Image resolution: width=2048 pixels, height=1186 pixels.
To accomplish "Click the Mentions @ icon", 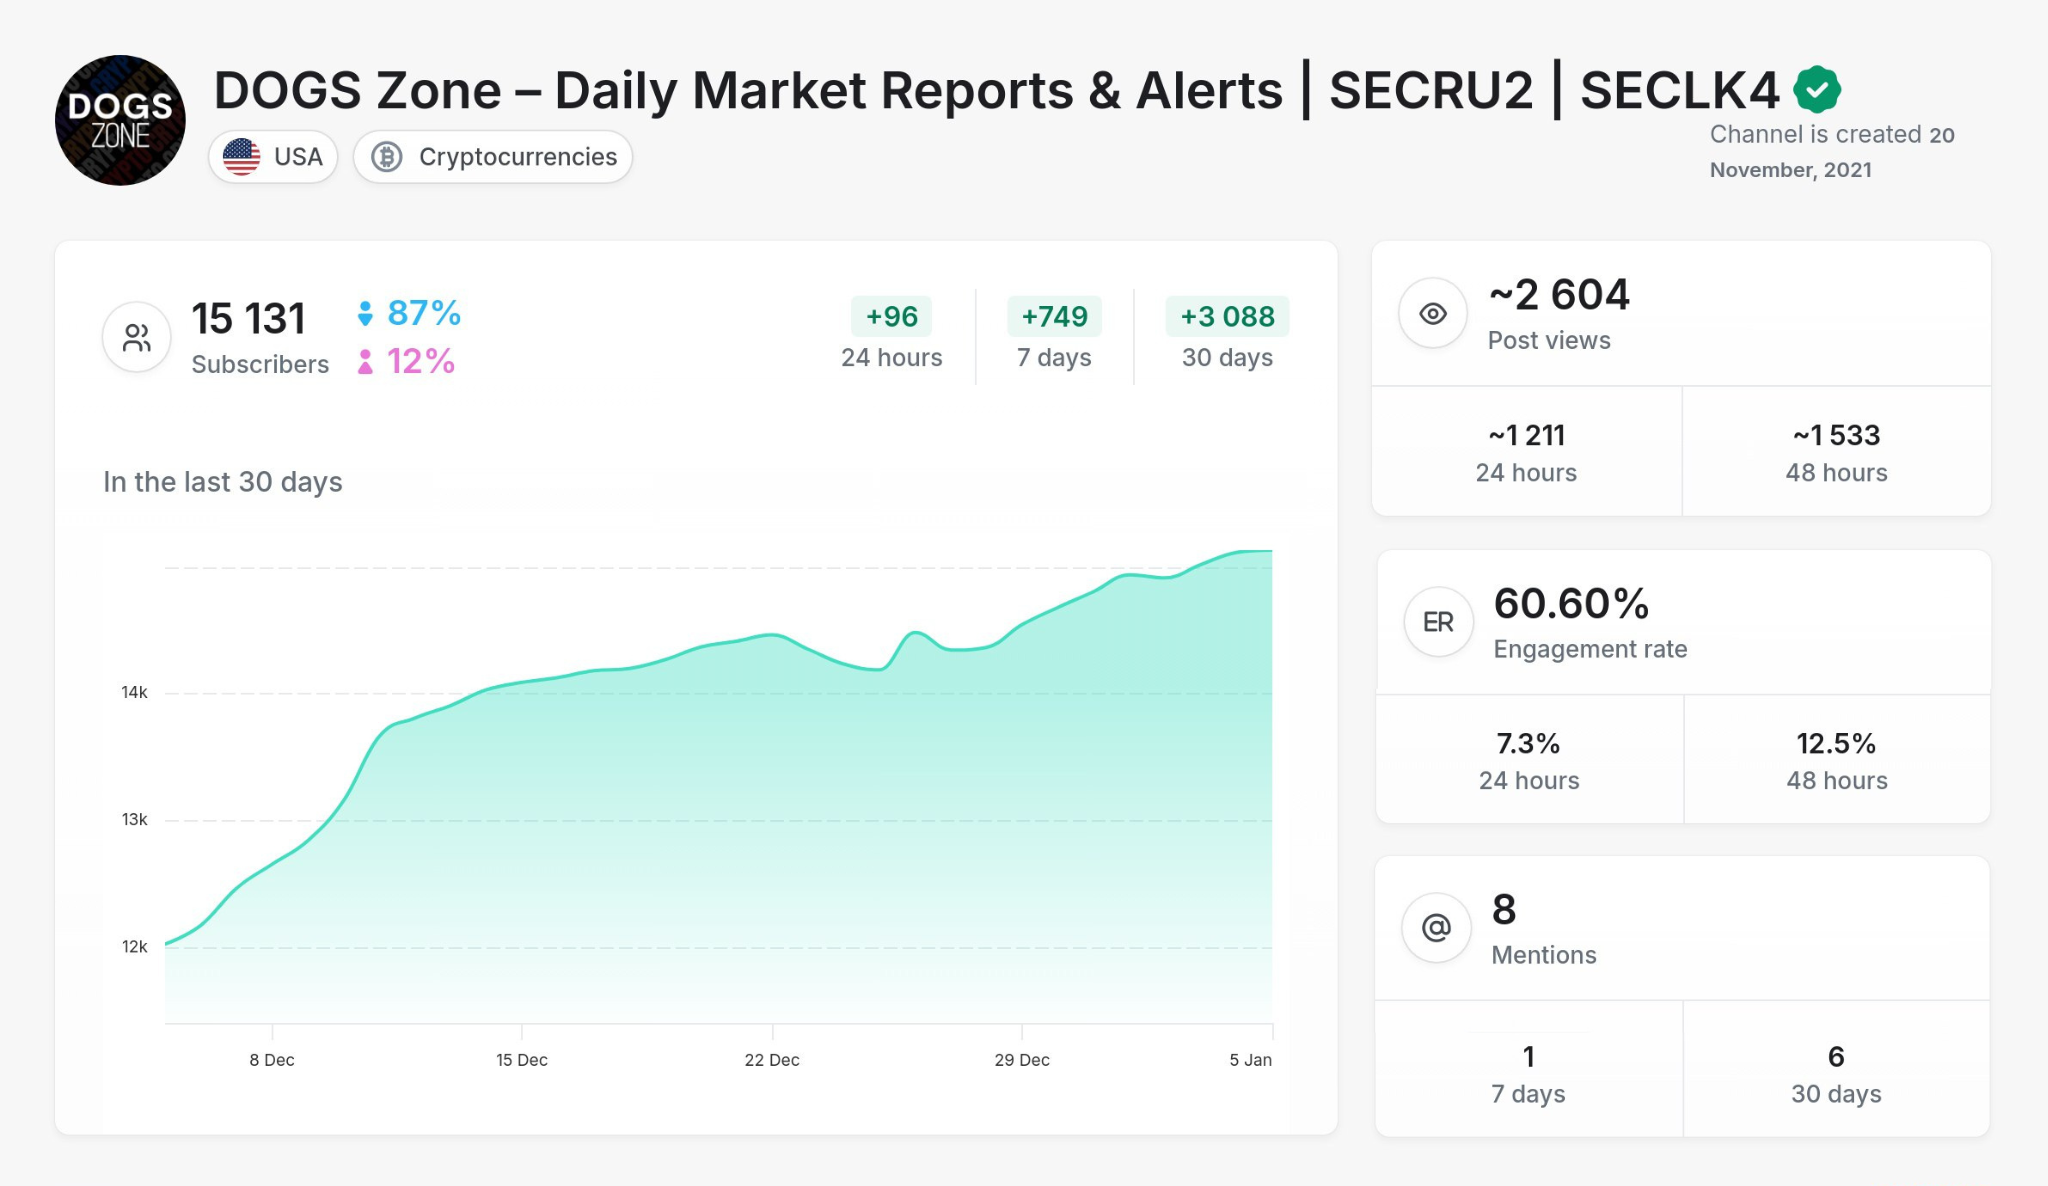I will (x=1437, y=927).
